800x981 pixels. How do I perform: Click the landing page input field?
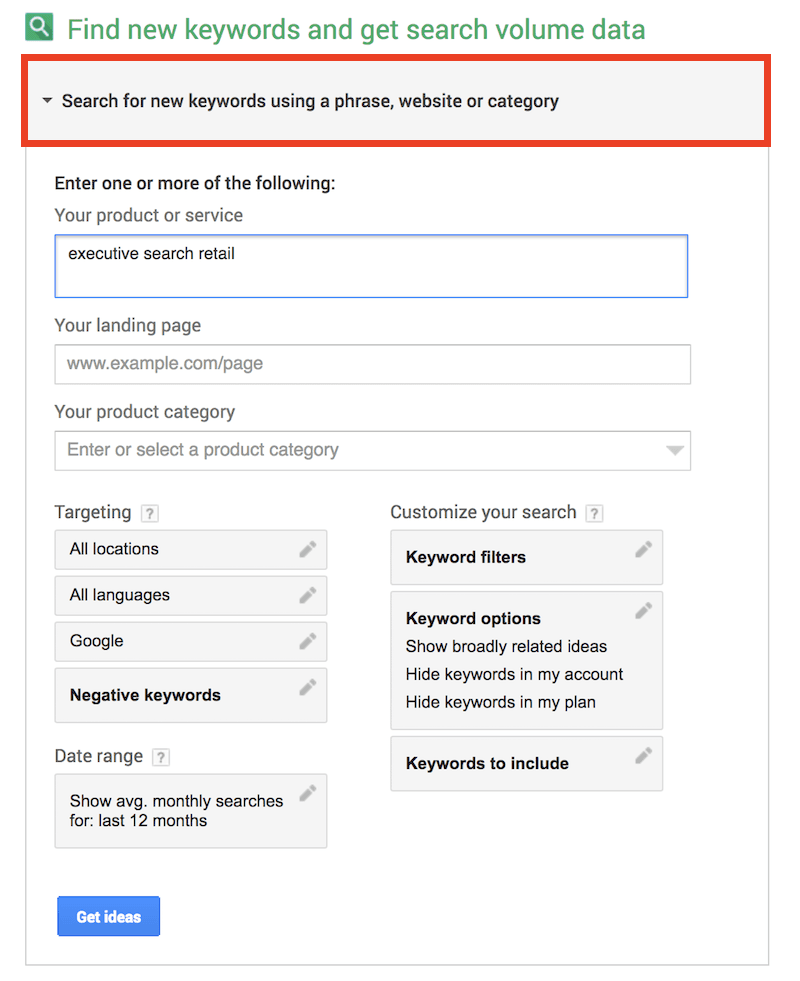pyautogui.click(x=372, y=364)
